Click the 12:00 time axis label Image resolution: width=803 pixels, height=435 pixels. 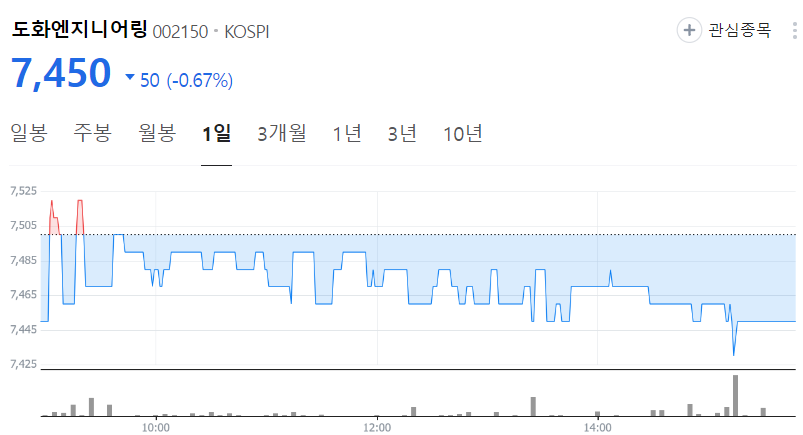pos(377,427)
